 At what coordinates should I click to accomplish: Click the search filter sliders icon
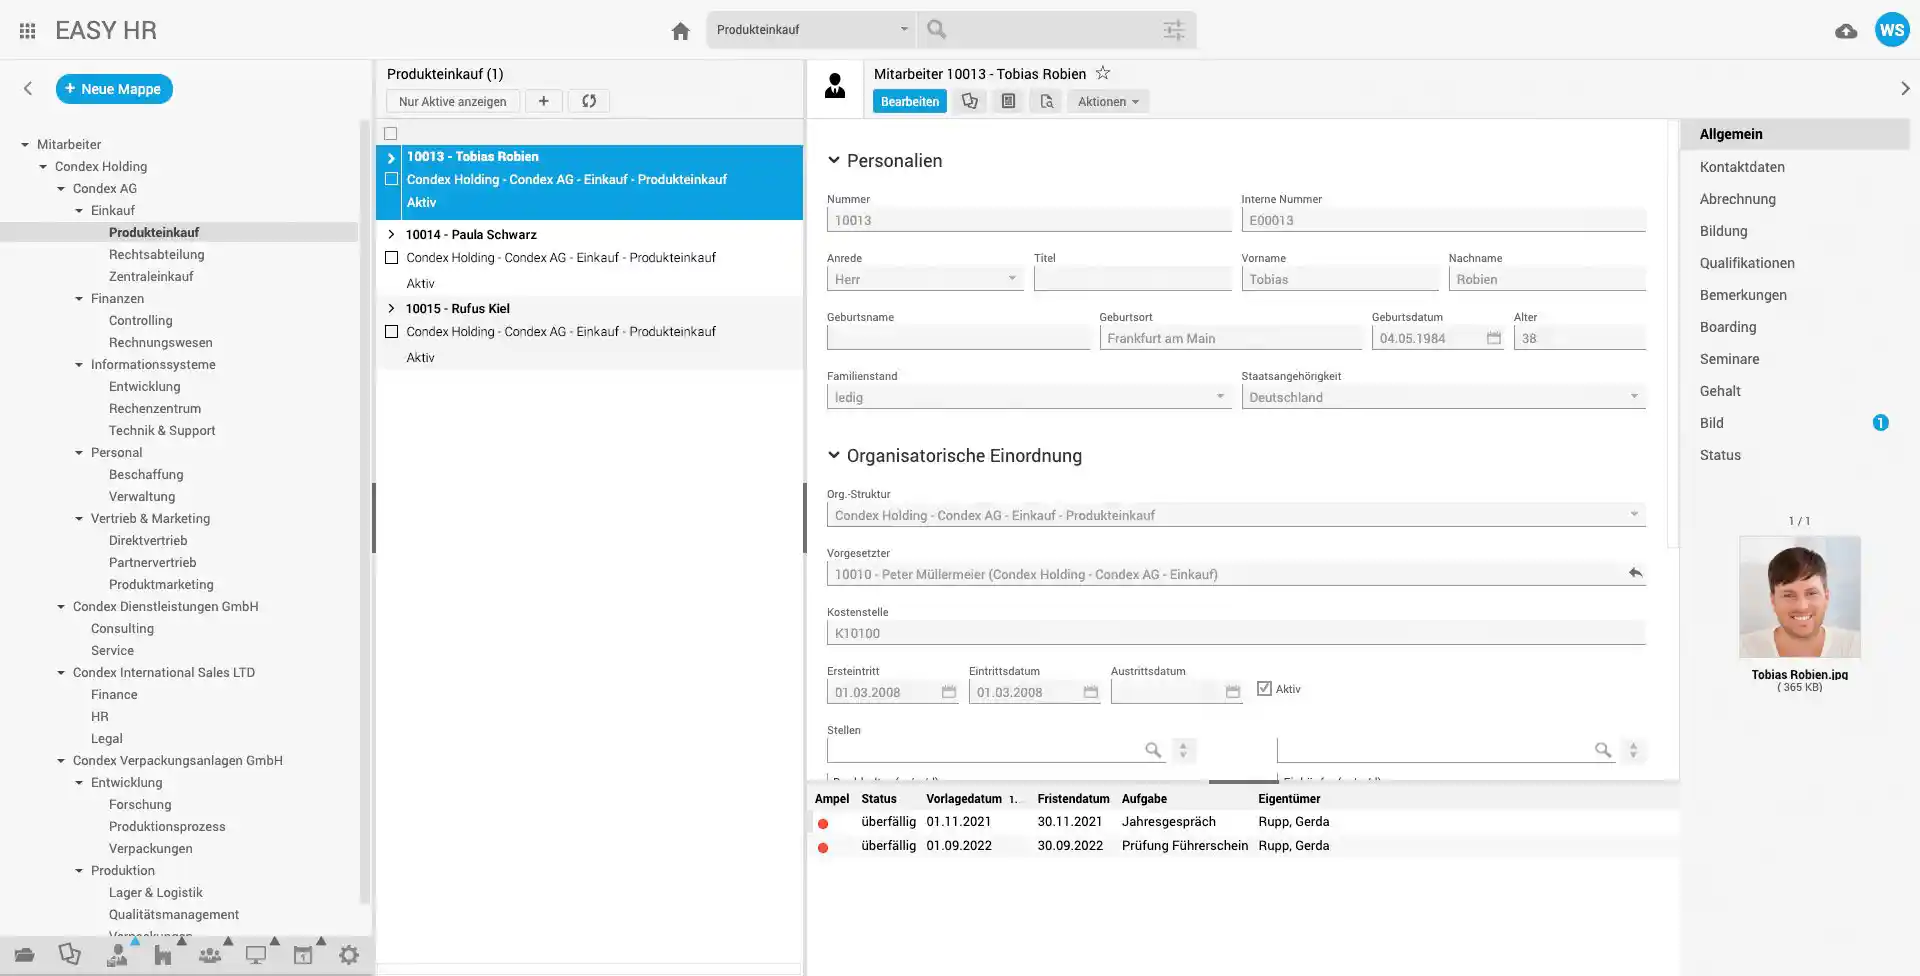(1174, 30)
